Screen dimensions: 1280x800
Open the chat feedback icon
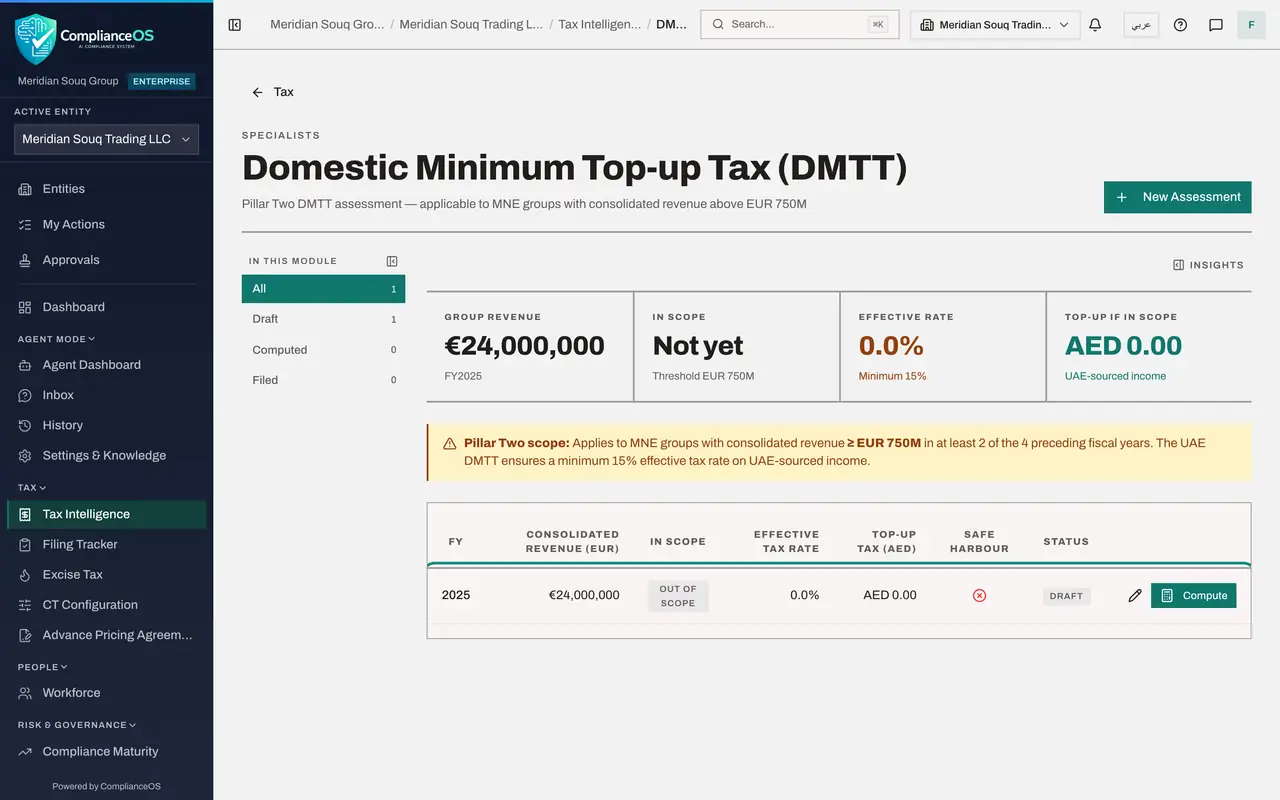coord(1216,24)
